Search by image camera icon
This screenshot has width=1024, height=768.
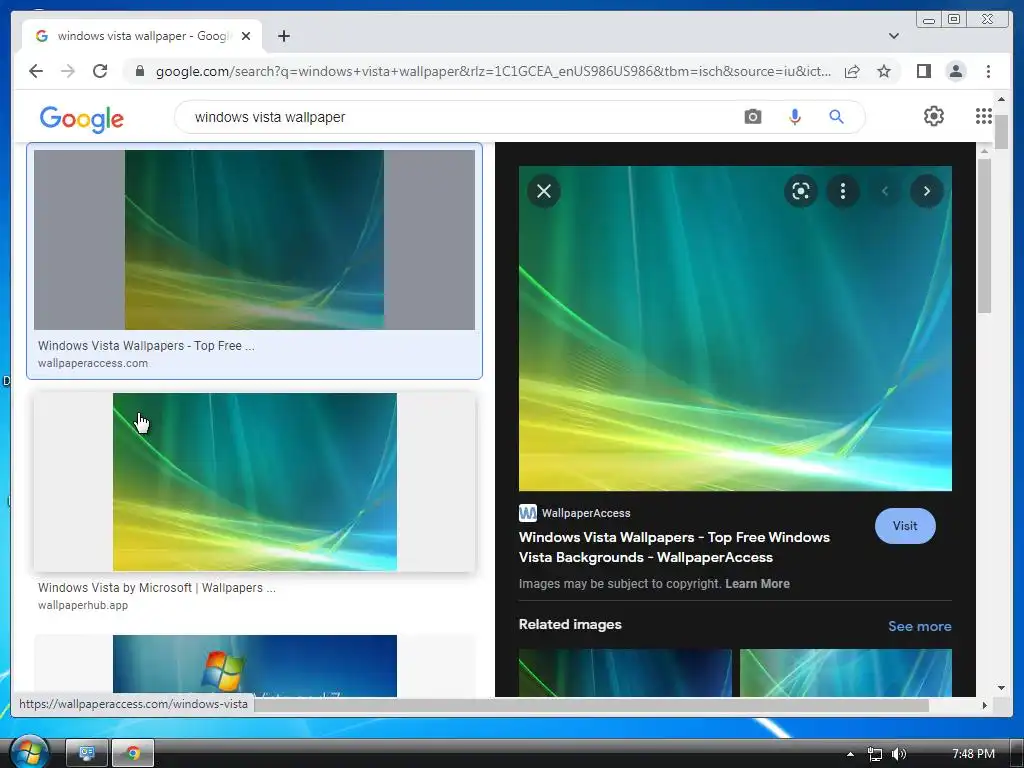tap(752, 117)
